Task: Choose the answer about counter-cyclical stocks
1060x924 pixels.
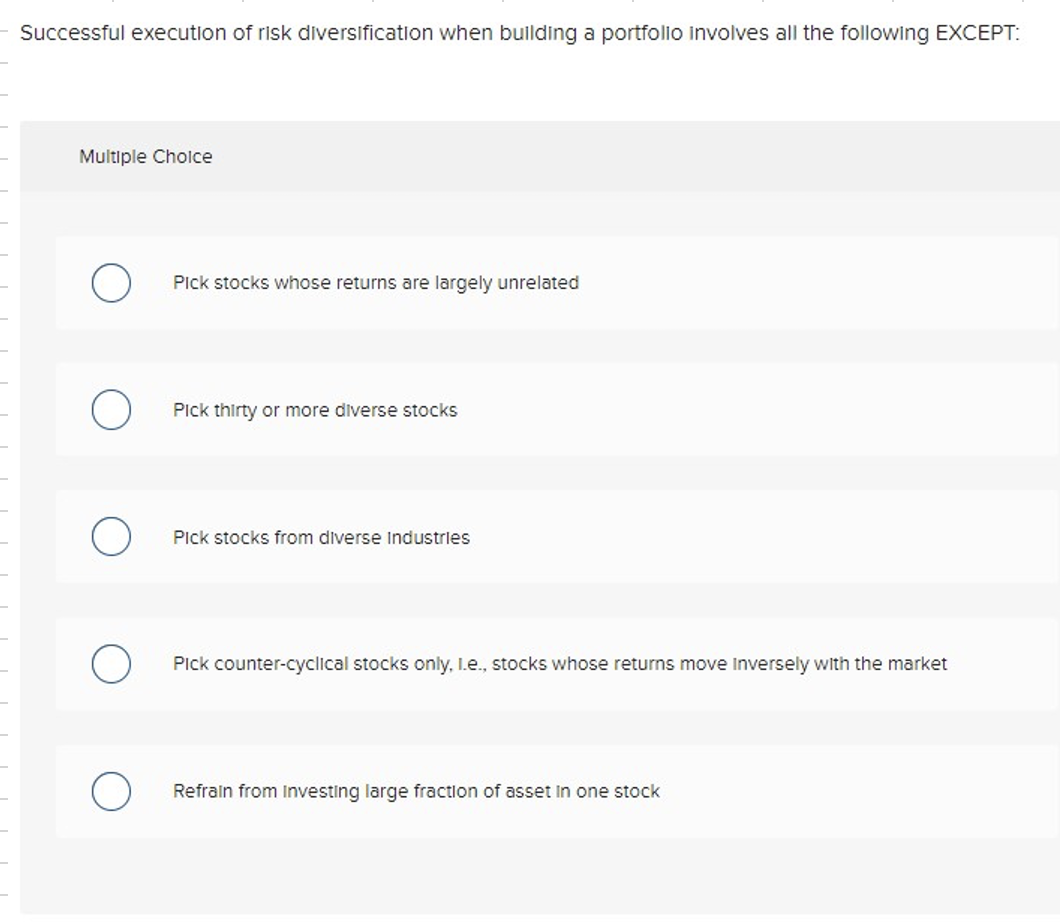Action: click(x=560, y=663)
